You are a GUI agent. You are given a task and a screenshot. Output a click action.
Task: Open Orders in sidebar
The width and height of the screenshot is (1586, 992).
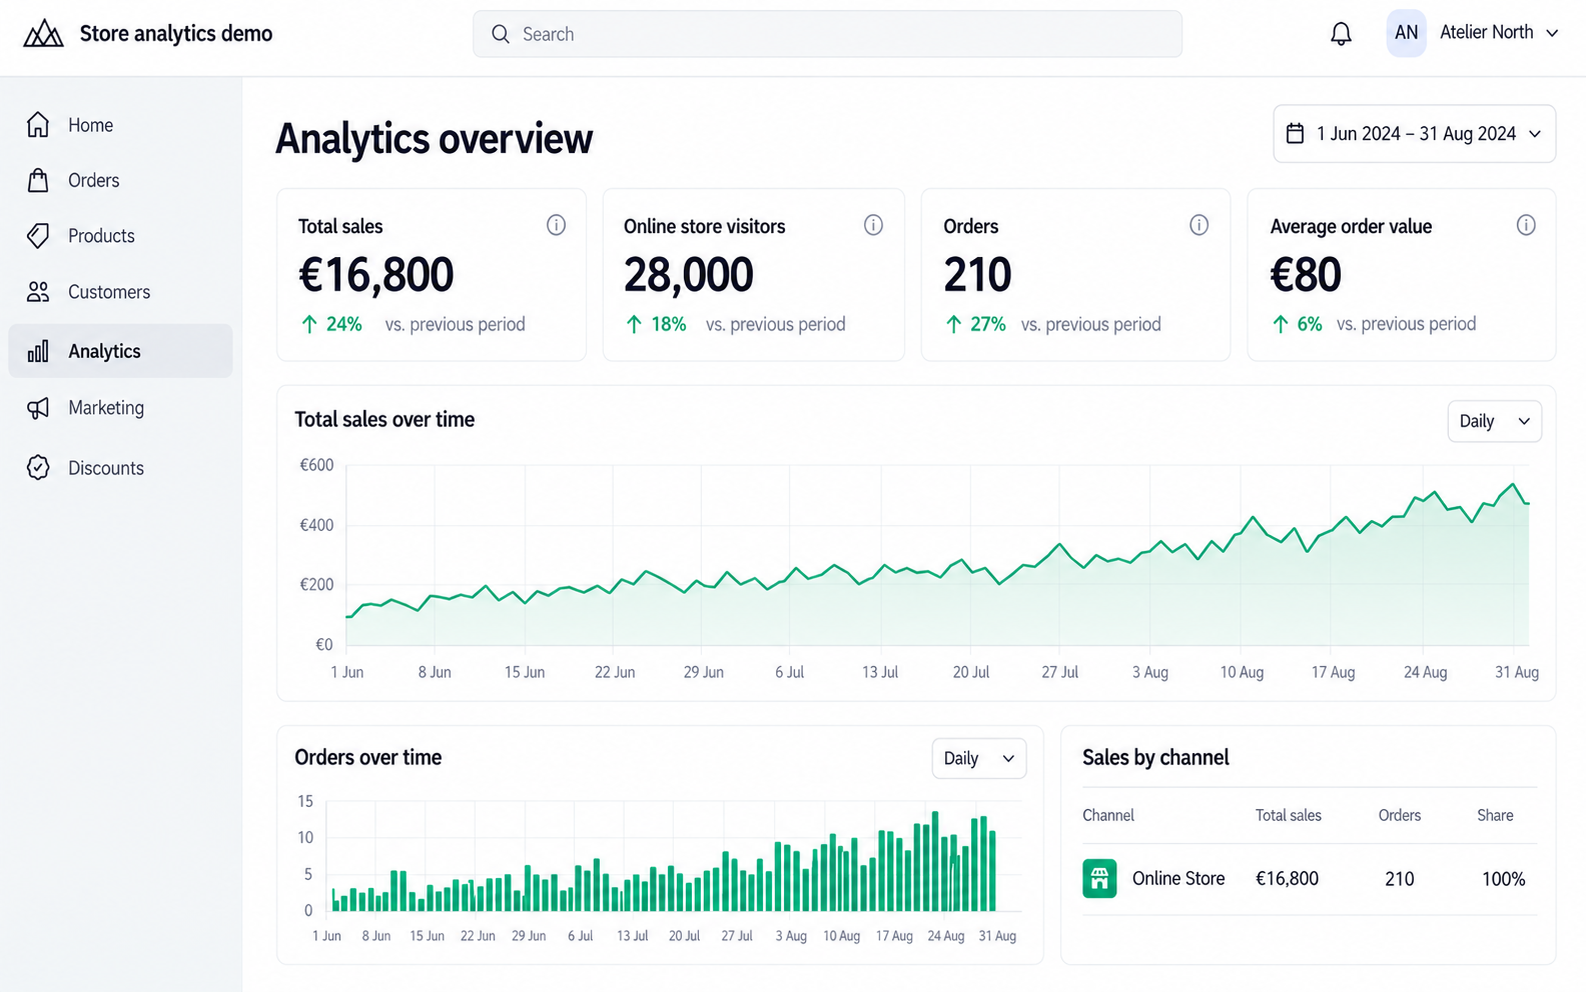[x=120, y=180]
